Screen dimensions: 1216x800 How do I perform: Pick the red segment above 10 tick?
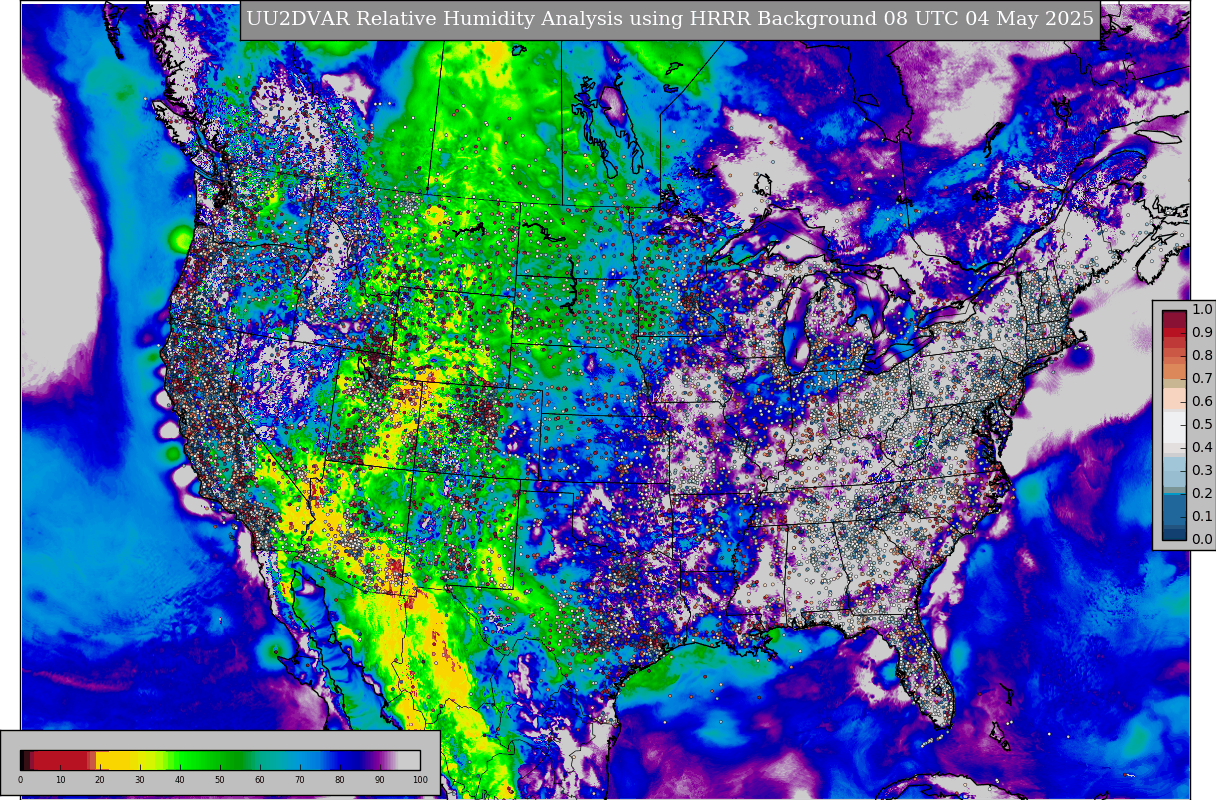tap(60, 760)
